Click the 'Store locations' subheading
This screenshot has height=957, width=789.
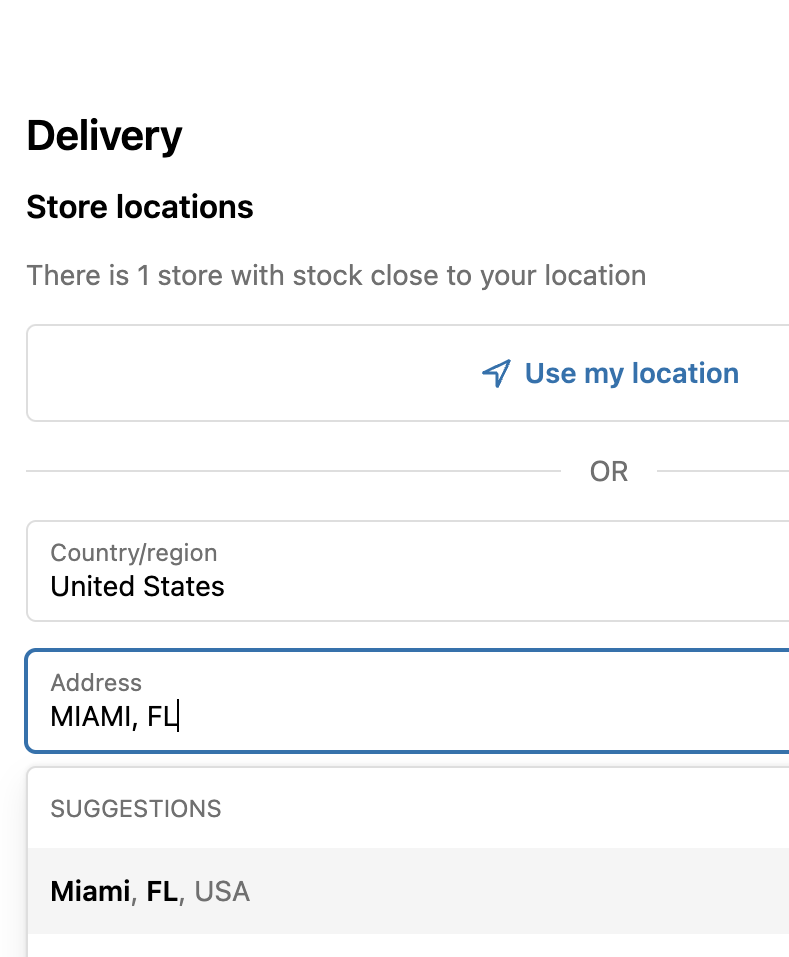140,207
